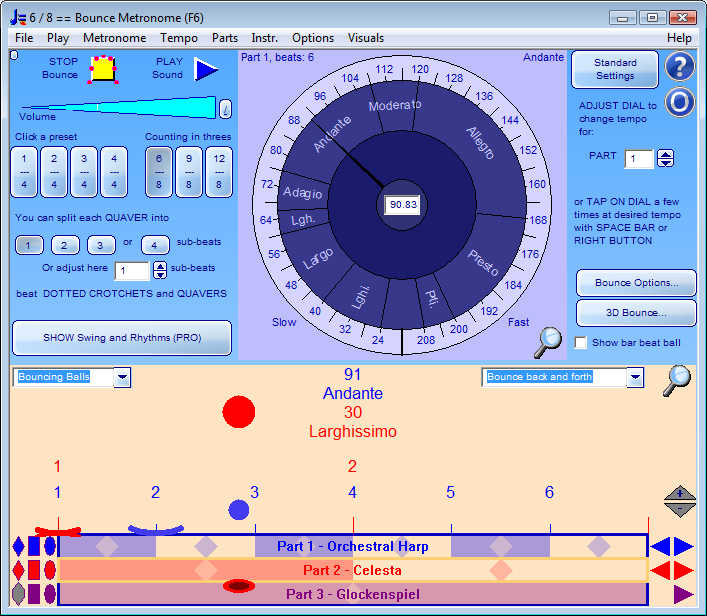Click Part 1 blue oval icon

tap(50, 546)
